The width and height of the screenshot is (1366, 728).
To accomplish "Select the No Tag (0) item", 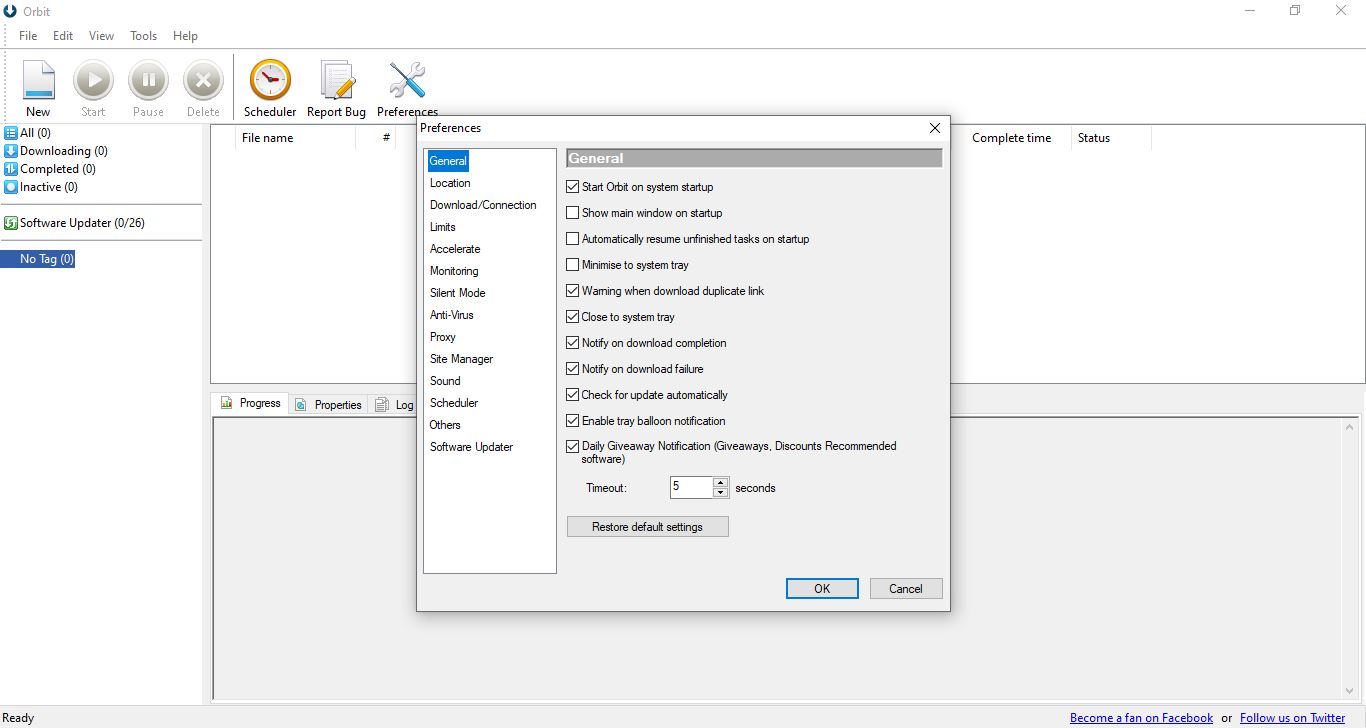I will click(x=38, y=259).
